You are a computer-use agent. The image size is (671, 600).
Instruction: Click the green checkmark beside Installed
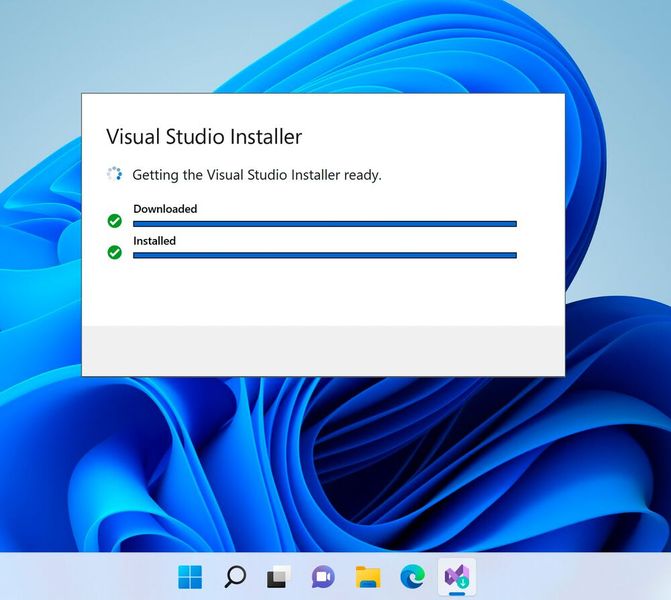click(115, 252)
